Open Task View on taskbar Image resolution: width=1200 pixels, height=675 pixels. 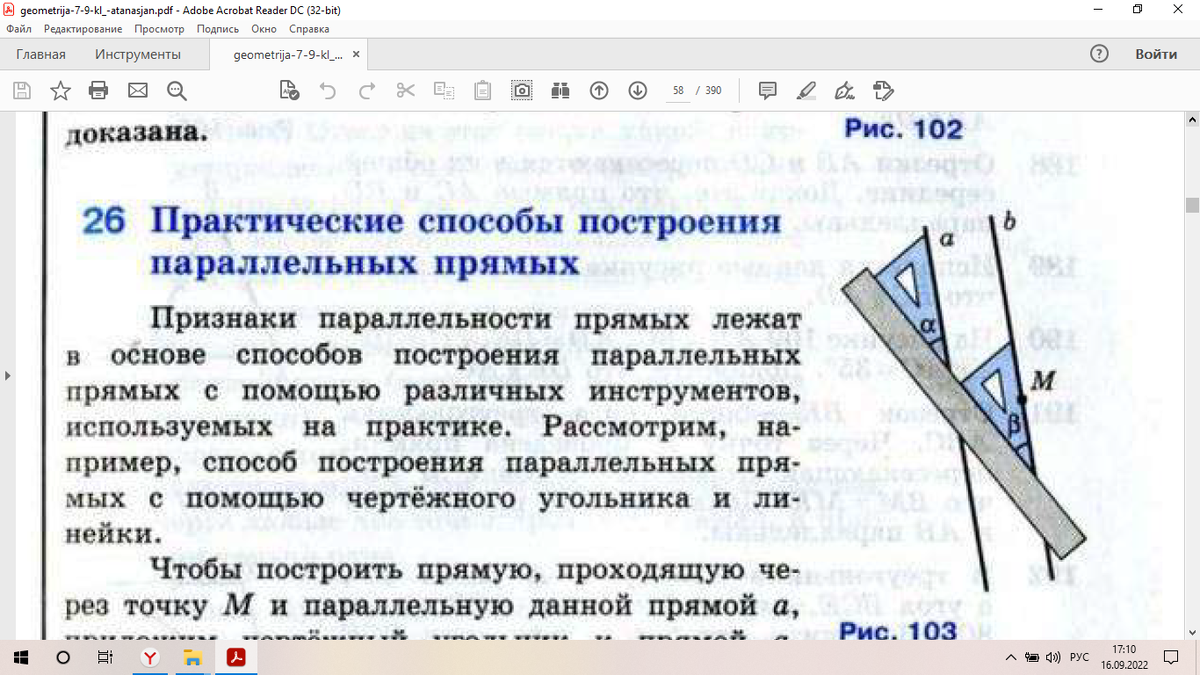104,657
